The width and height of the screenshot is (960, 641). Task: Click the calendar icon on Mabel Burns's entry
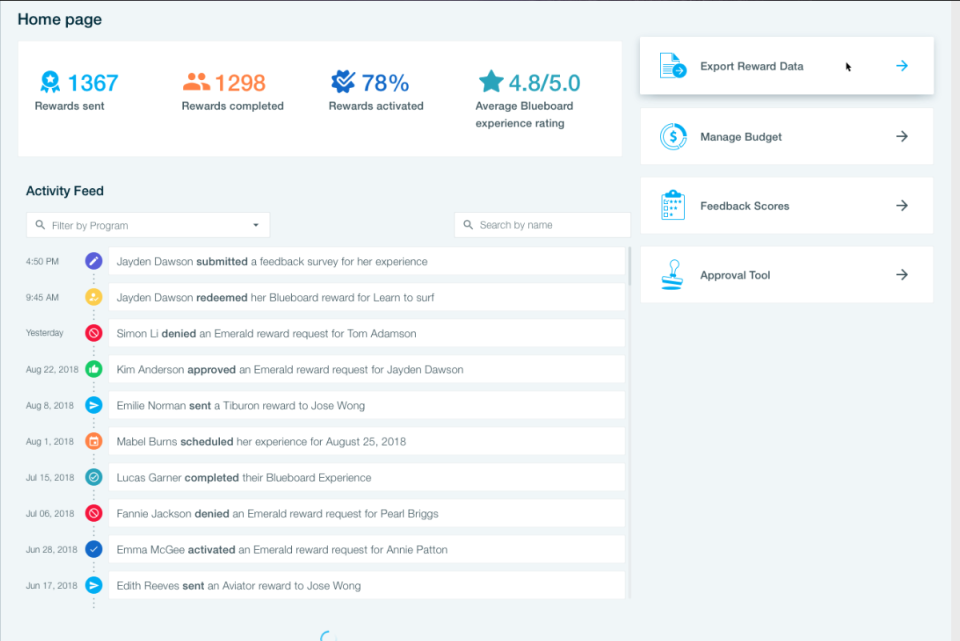[x=93, y=441]
